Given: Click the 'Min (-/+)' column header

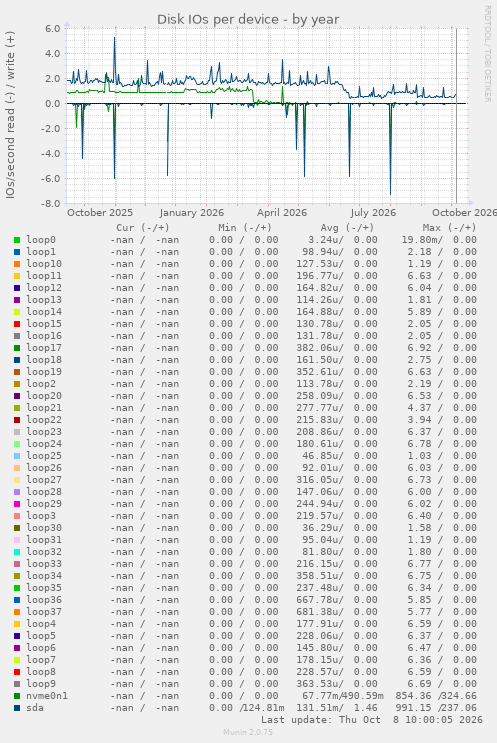Looking at the screenshot, I should pos(245,228).
